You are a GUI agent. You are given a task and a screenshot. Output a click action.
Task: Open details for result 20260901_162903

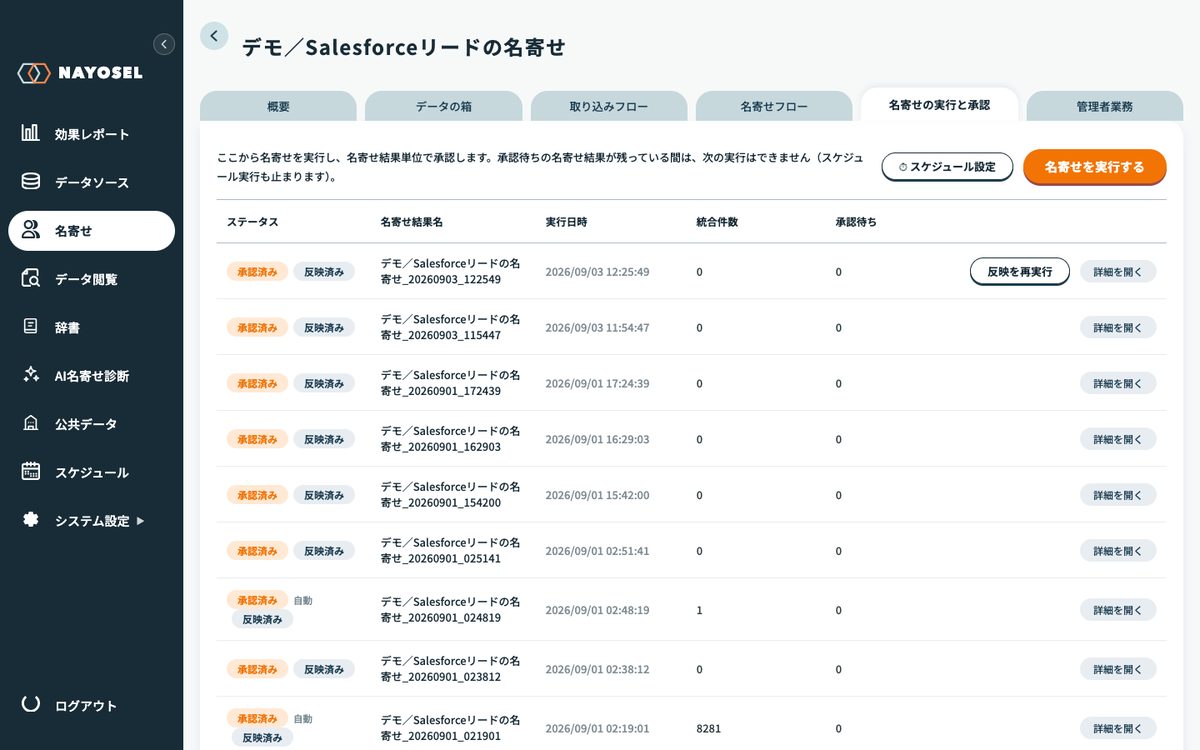tap(1118, 439)
